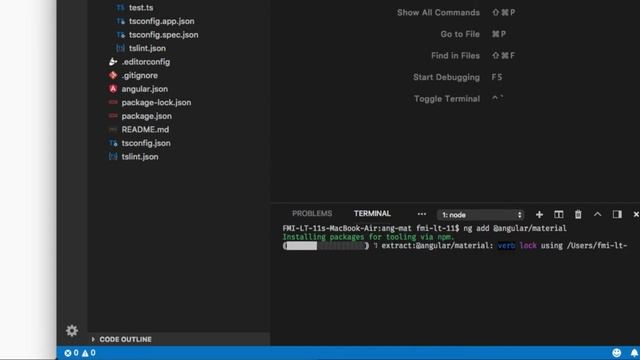The height and width of the screenshot is (360, 640).
Task: Open the root tsconfig.json file
Action: tap(146, 143)
